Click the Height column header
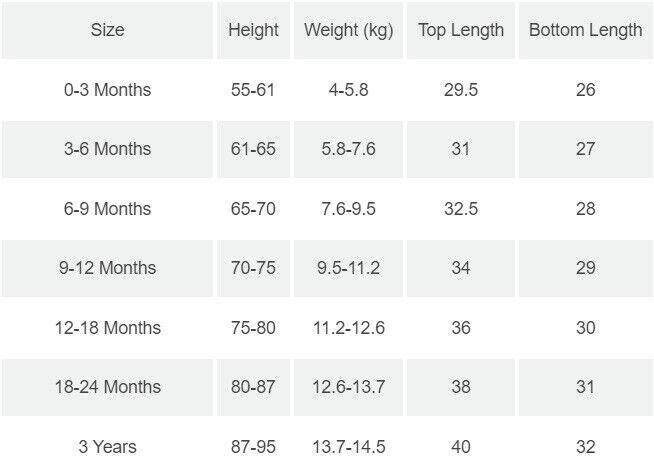This screenshot has height=474, width=654. (x=253, y=30)
